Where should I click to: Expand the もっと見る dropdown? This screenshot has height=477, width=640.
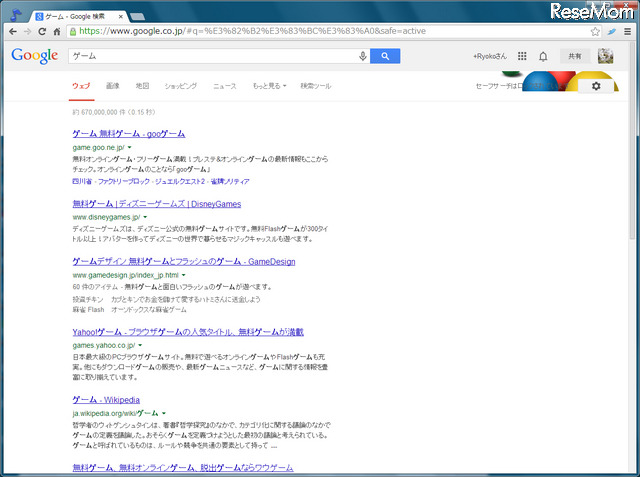pyautogui.click(x=269, y=86)
